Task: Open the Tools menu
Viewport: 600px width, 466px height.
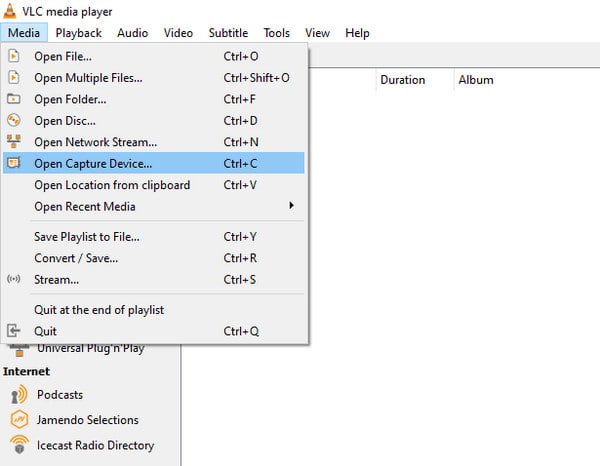Action: [276, 33]
